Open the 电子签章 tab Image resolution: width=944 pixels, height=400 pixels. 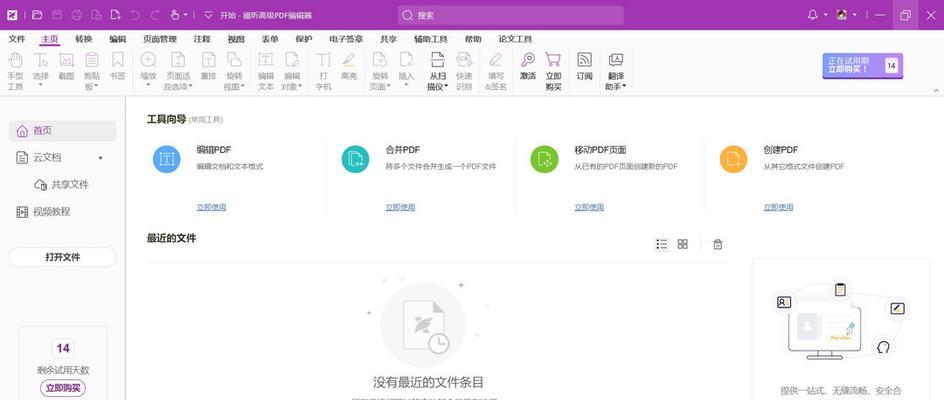pos(346,39)
